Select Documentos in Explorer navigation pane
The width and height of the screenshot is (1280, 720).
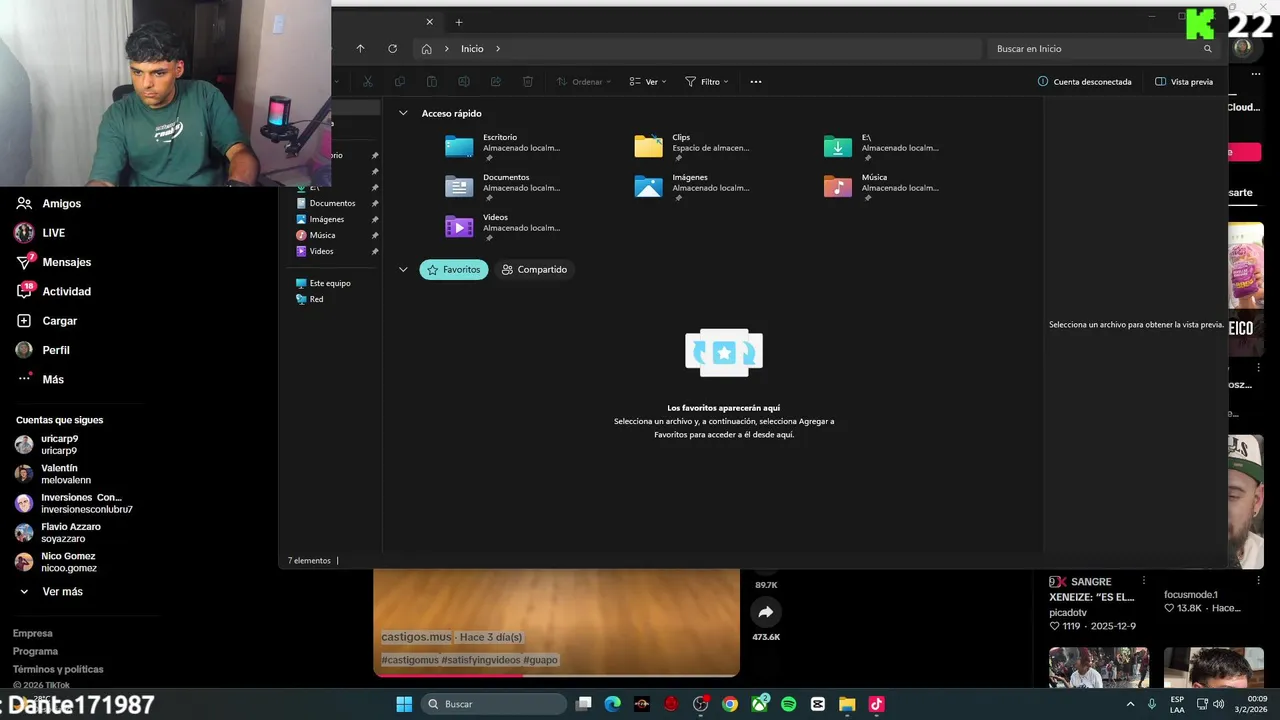pyautogui.click(x=332, y=203)
